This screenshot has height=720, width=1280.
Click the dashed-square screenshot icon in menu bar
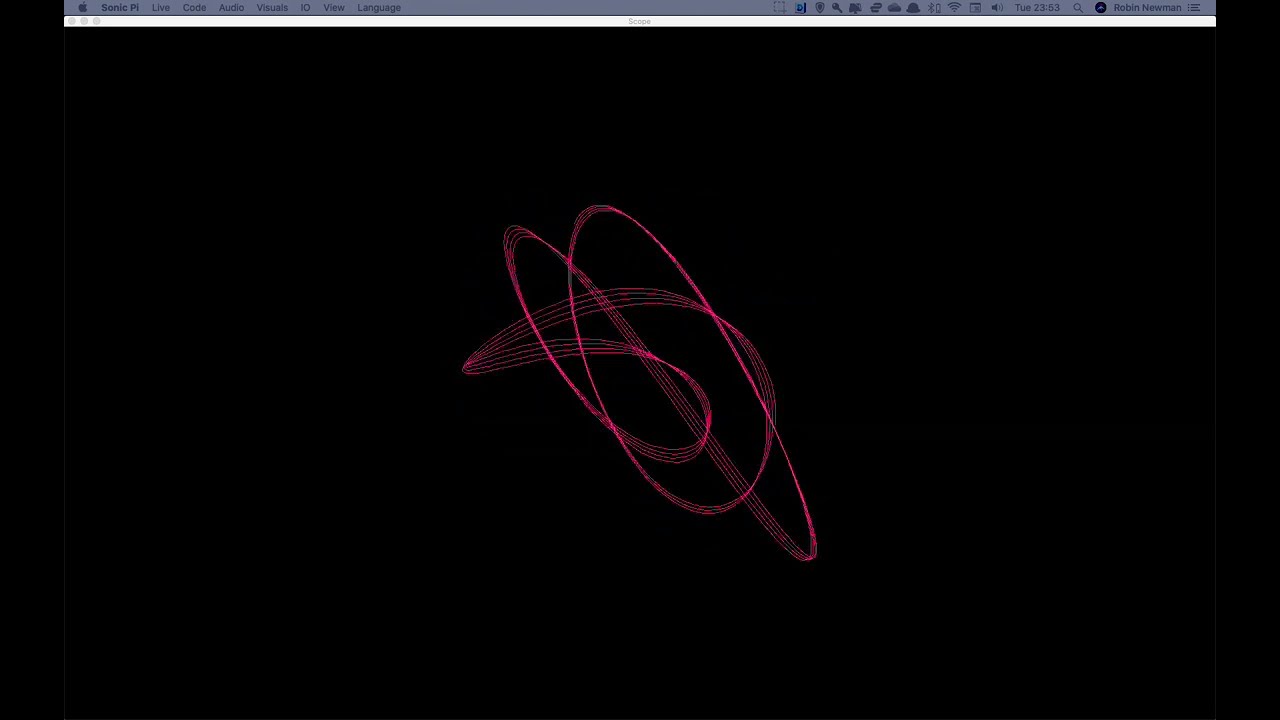[x=780, y=7]
